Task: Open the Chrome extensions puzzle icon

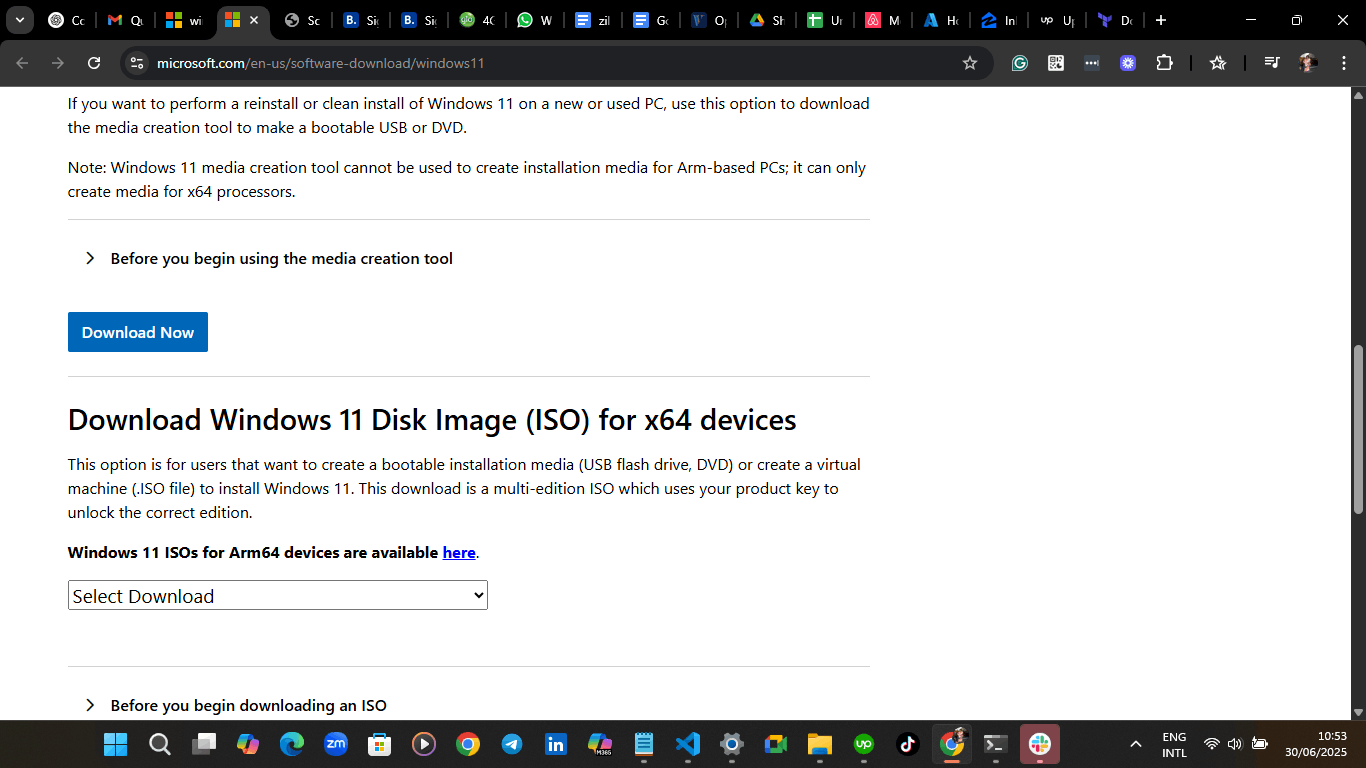Action: click(1164, 63)
